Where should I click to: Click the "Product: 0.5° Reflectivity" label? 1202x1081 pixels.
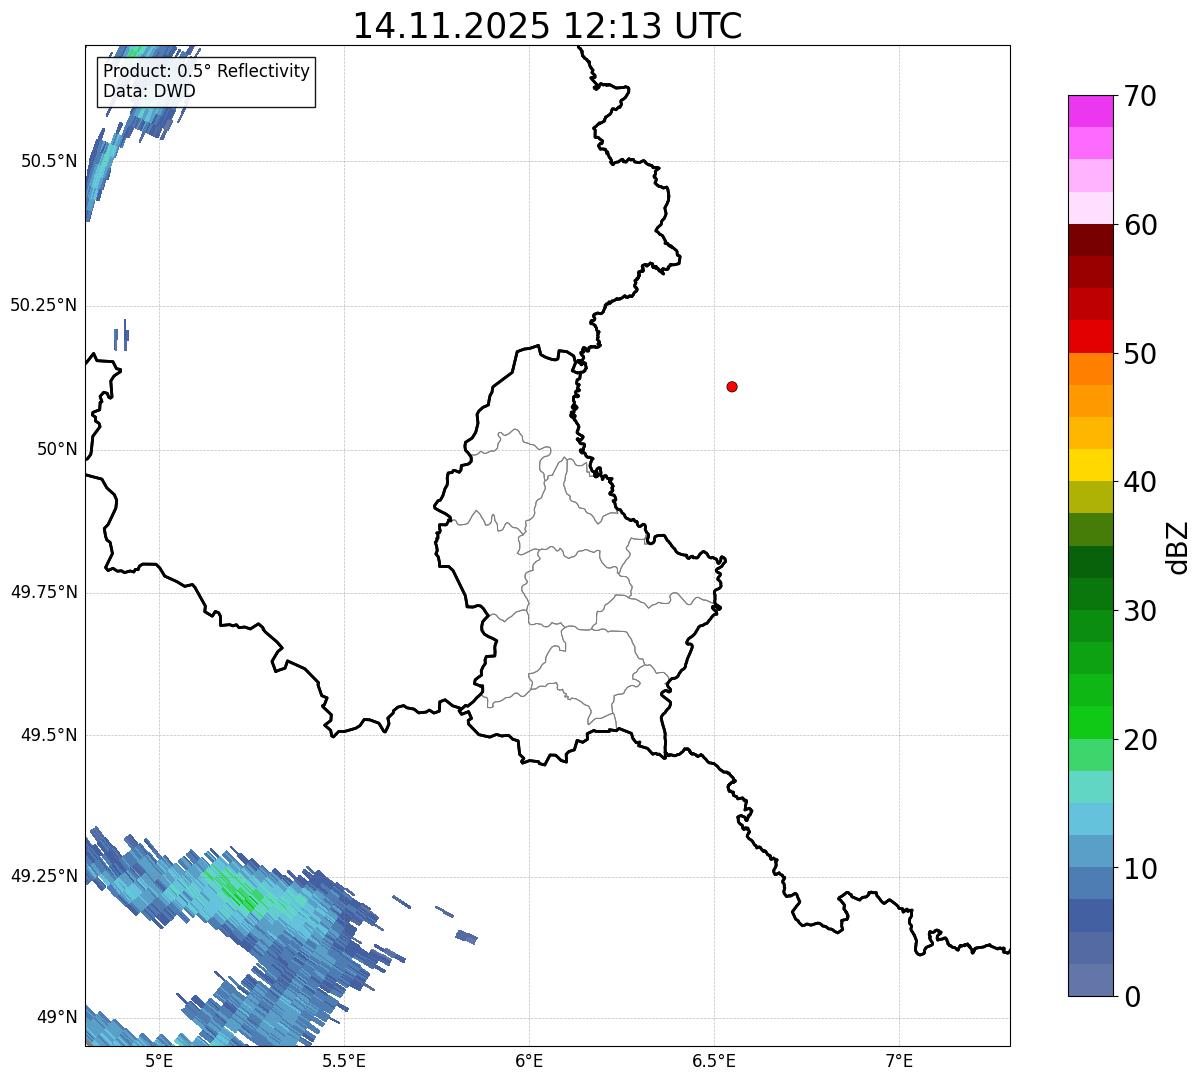coord(206,72)
